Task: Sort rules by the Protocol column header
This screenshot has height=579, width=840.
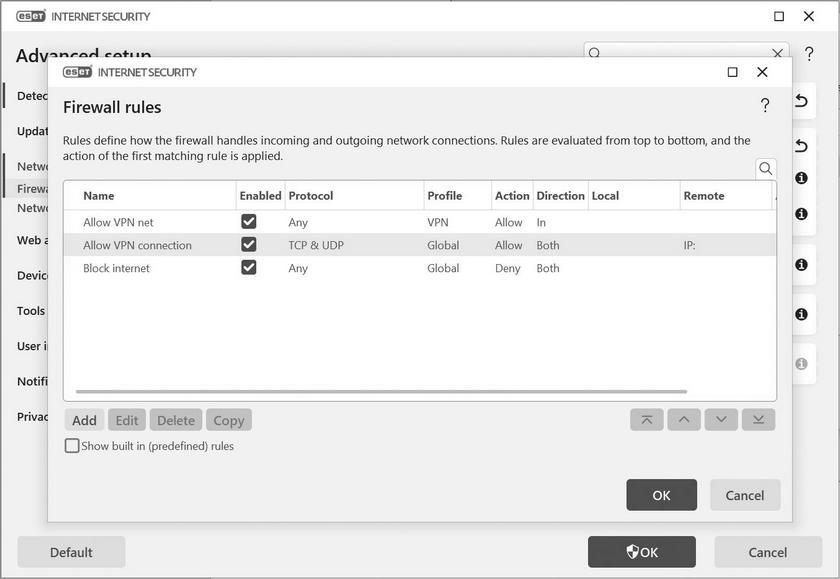Action: coord(311,196)
